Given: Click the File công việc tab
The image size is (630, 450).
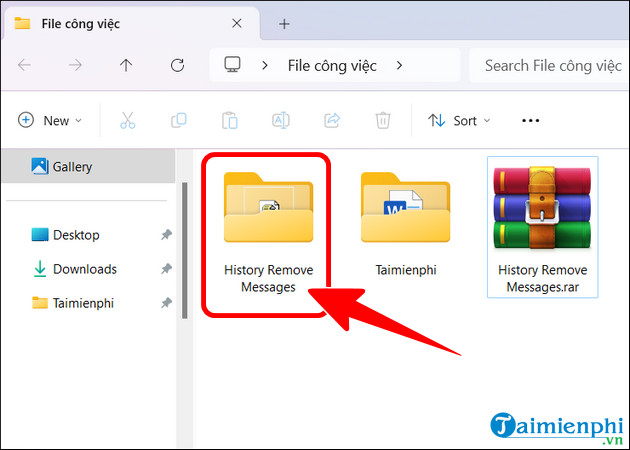Looking at the screenshot, I should 131,23.
